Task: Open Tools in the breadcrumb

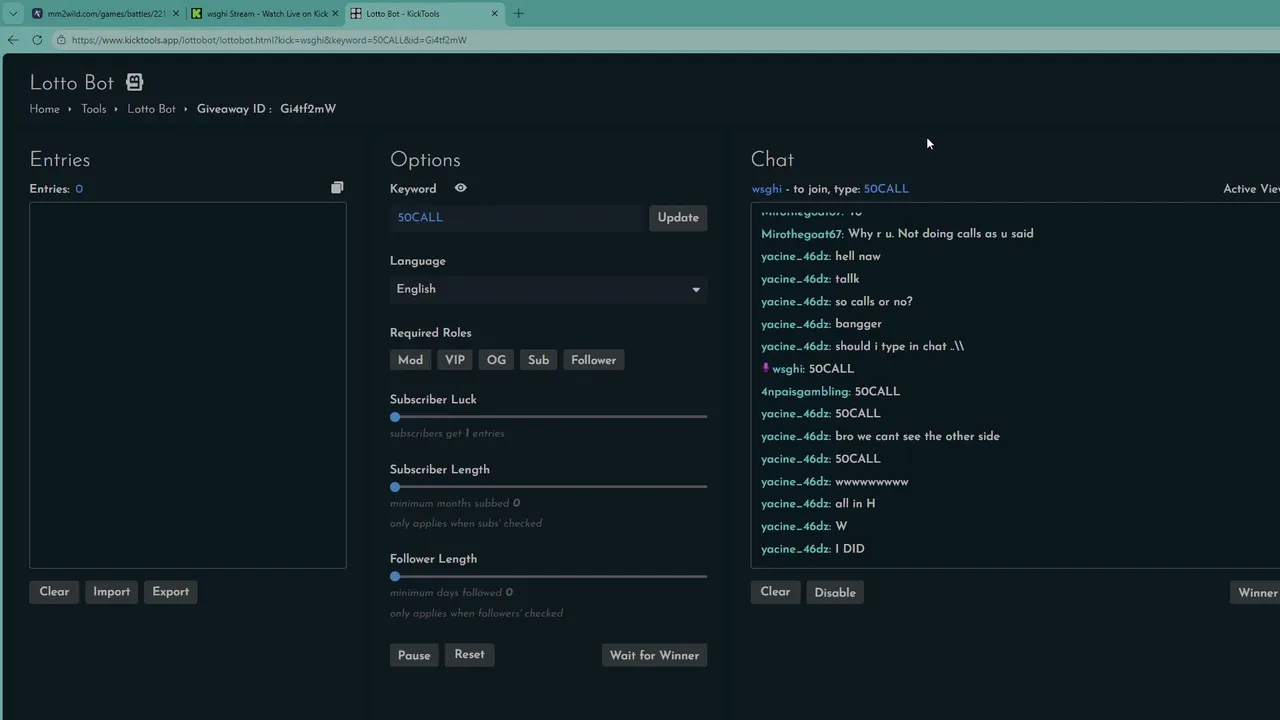Action: click(x=93, y=109)
